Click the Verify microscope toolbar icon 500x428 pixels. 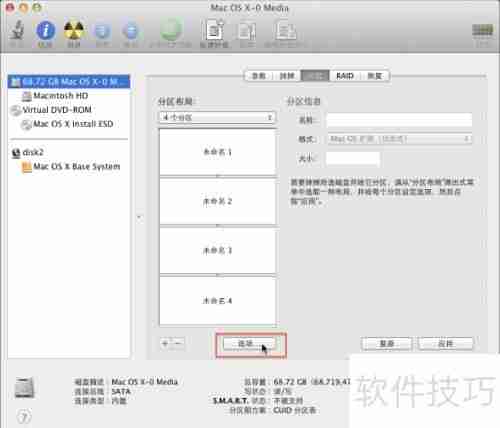coord(17,31)
